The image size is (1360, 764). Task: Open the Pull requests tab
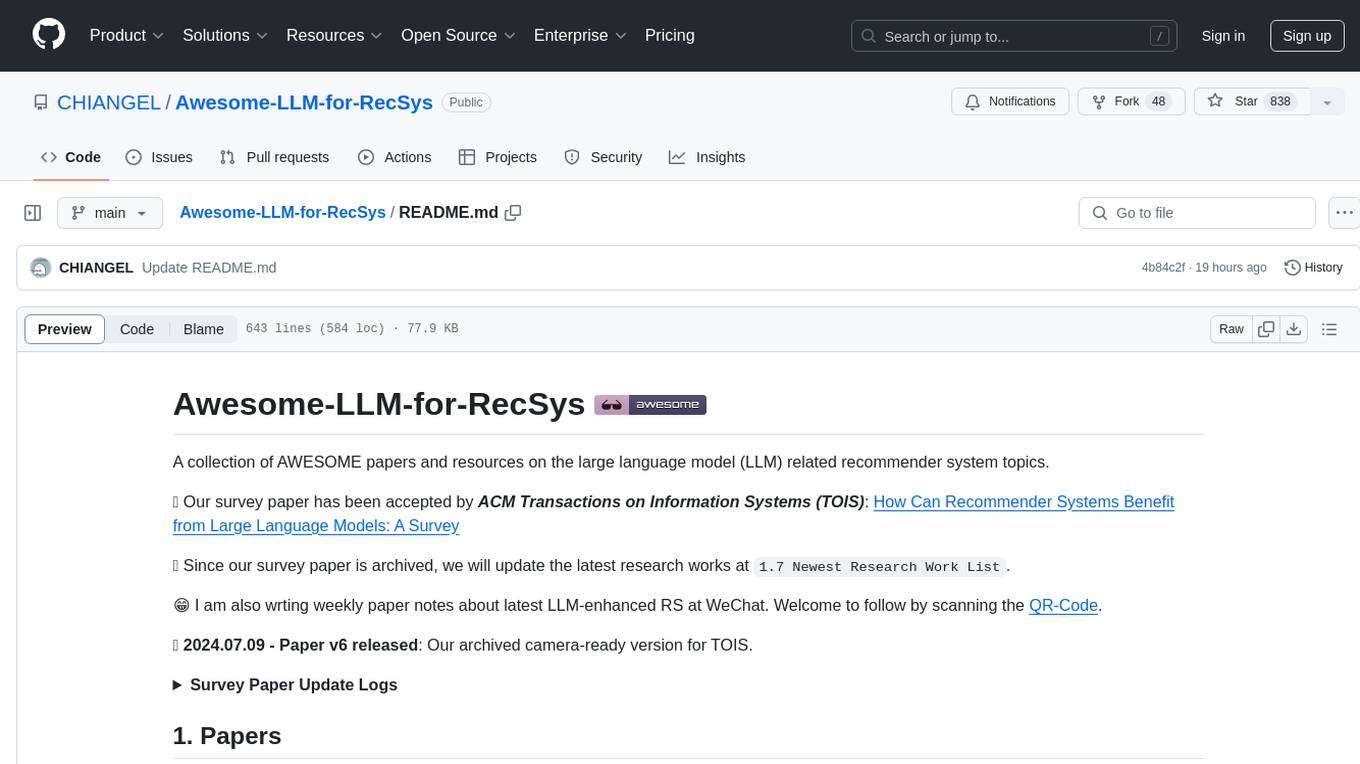274,157
